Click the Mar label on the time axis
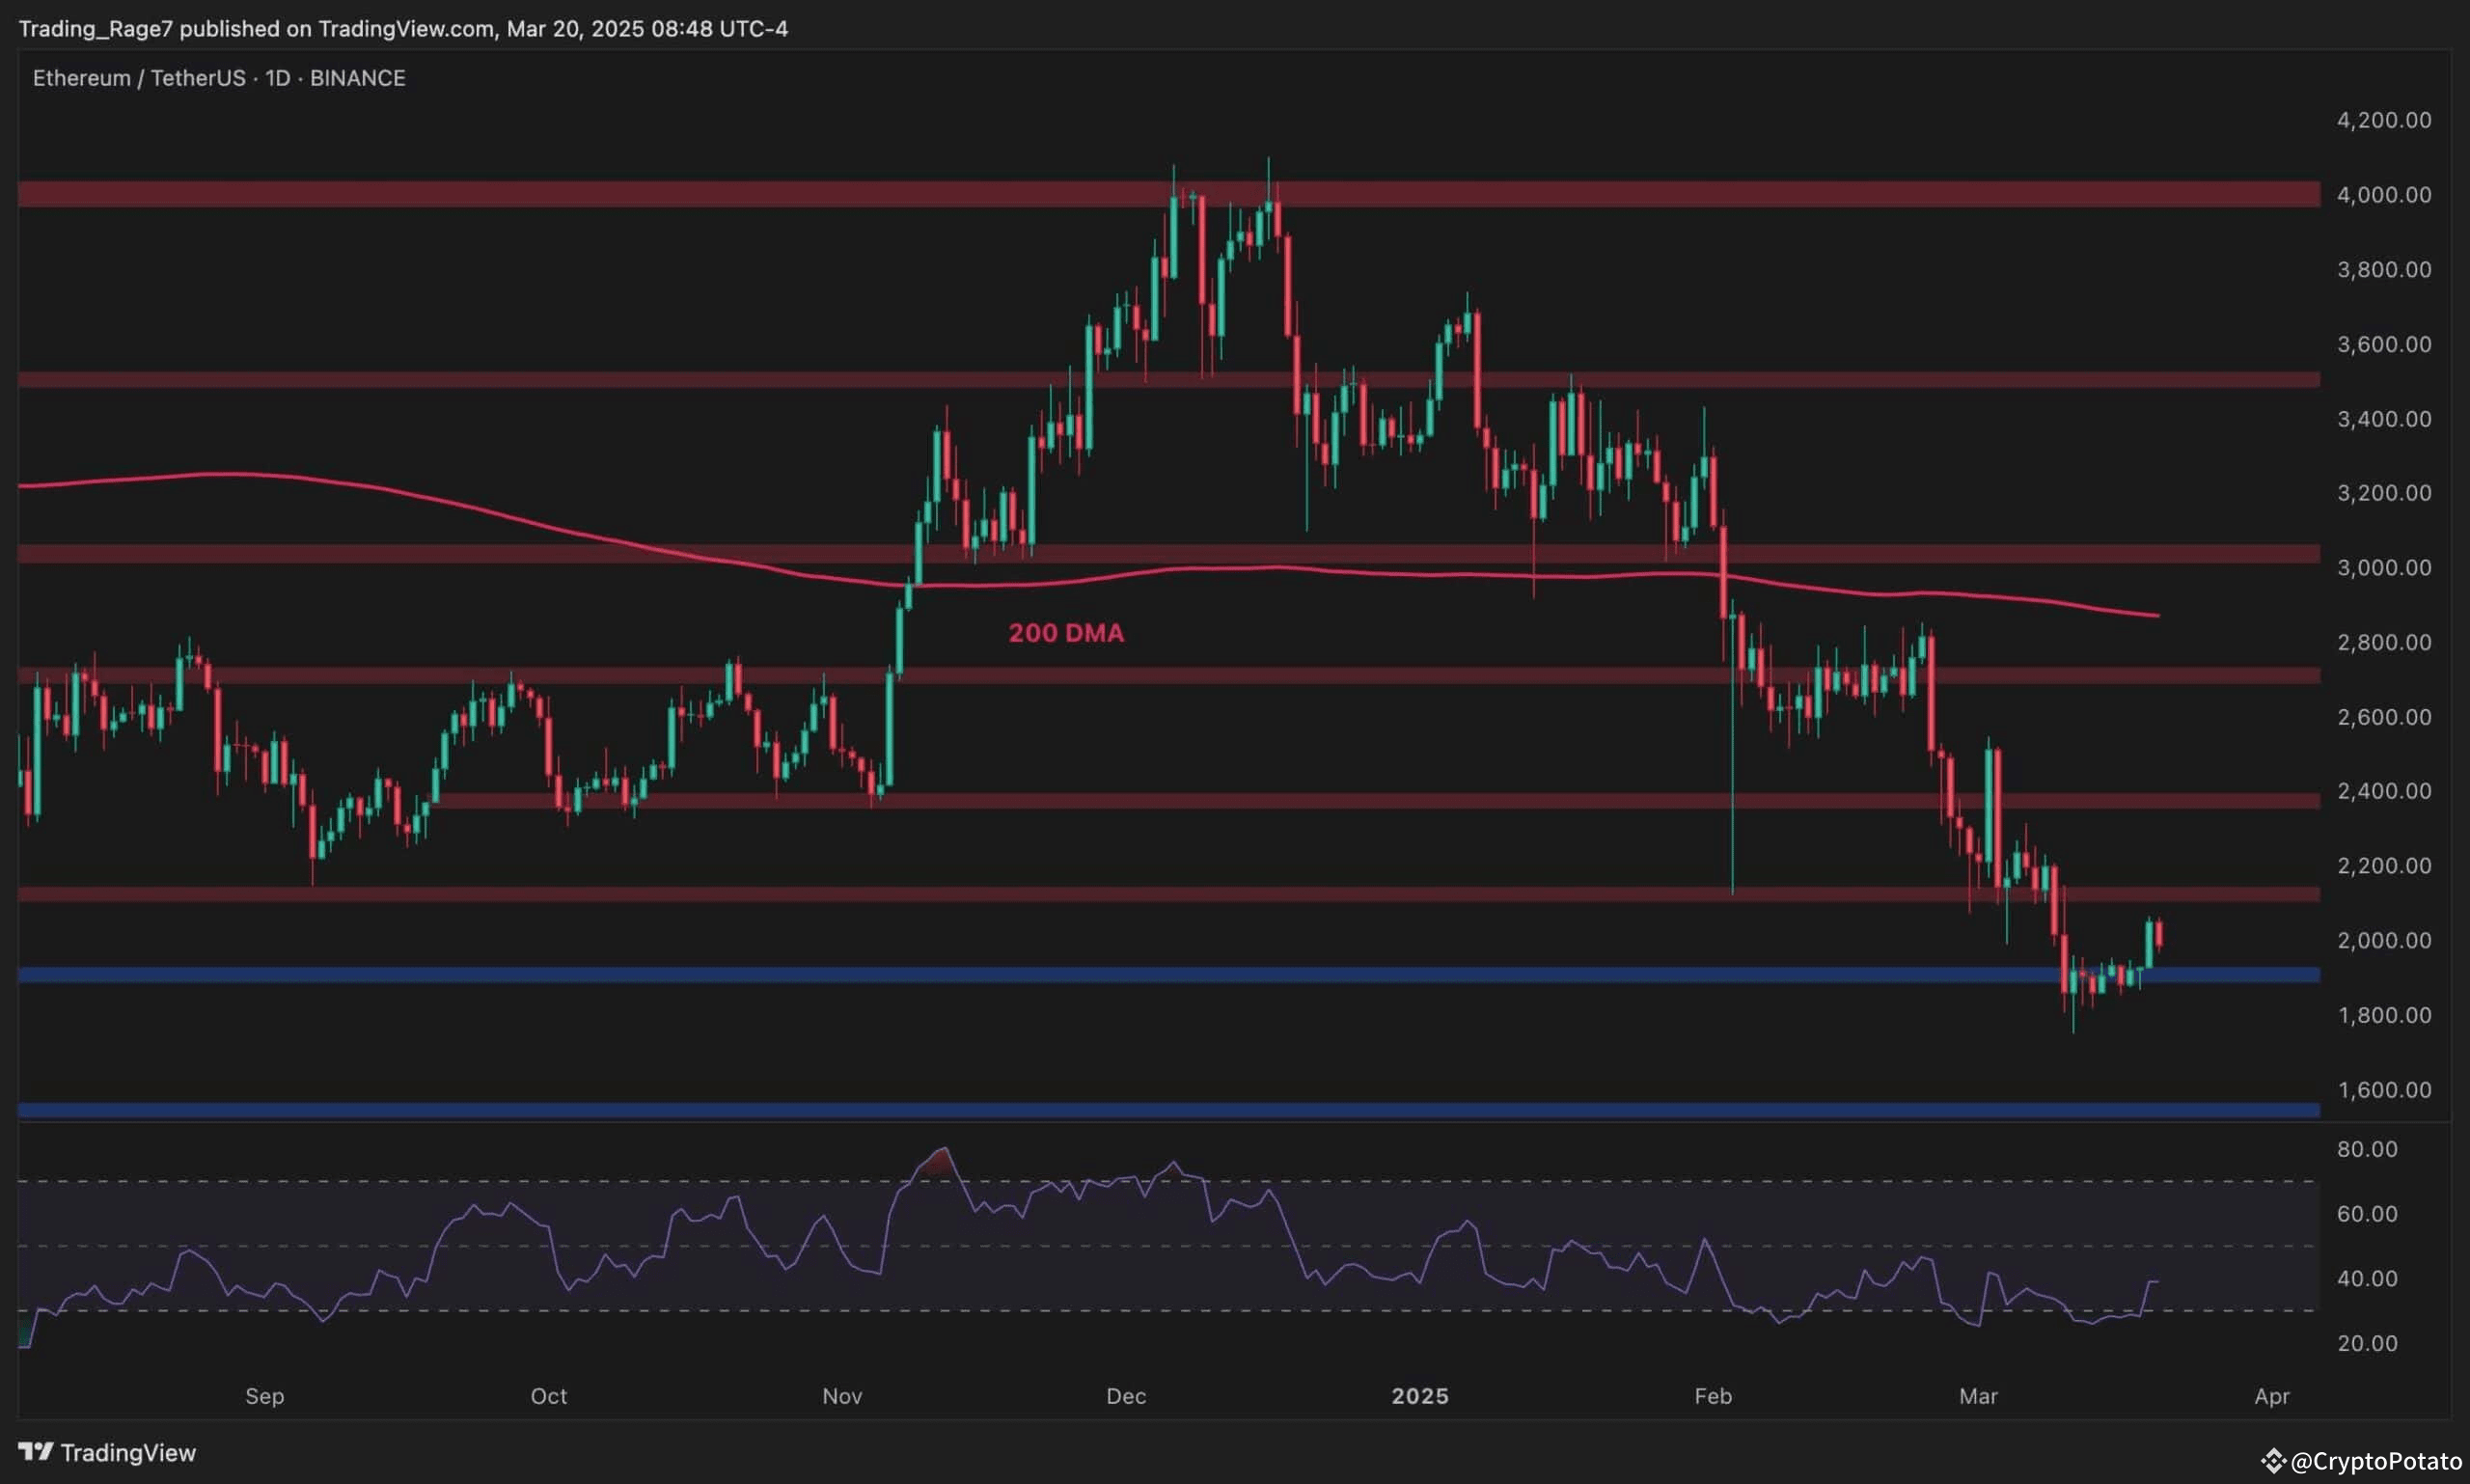The image size is (2470, 1484). [x=1979, y=1396]
